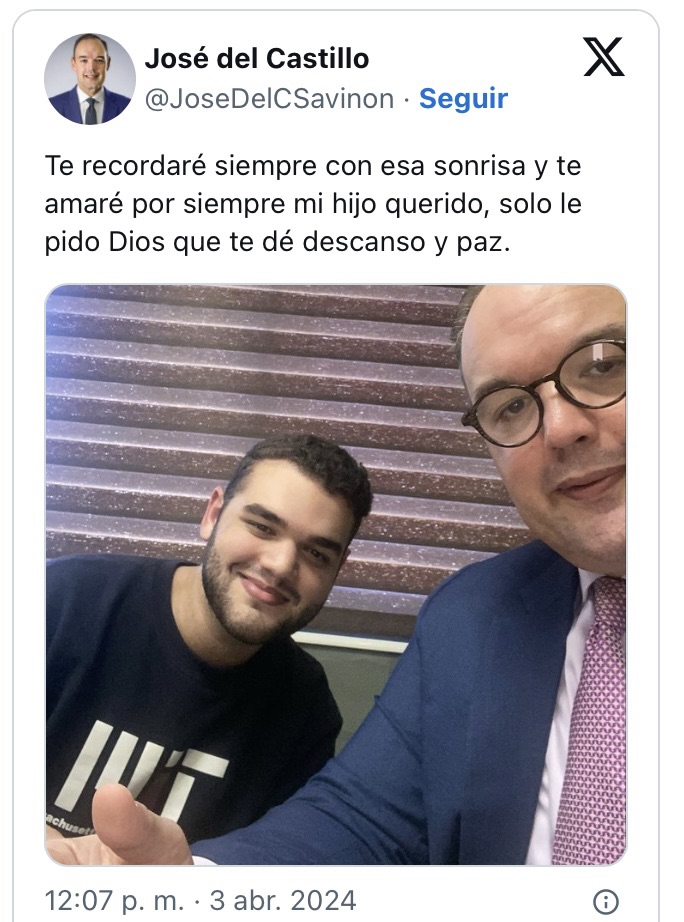
Task: Open the X logo link
Action: click(x=604, y=56)
